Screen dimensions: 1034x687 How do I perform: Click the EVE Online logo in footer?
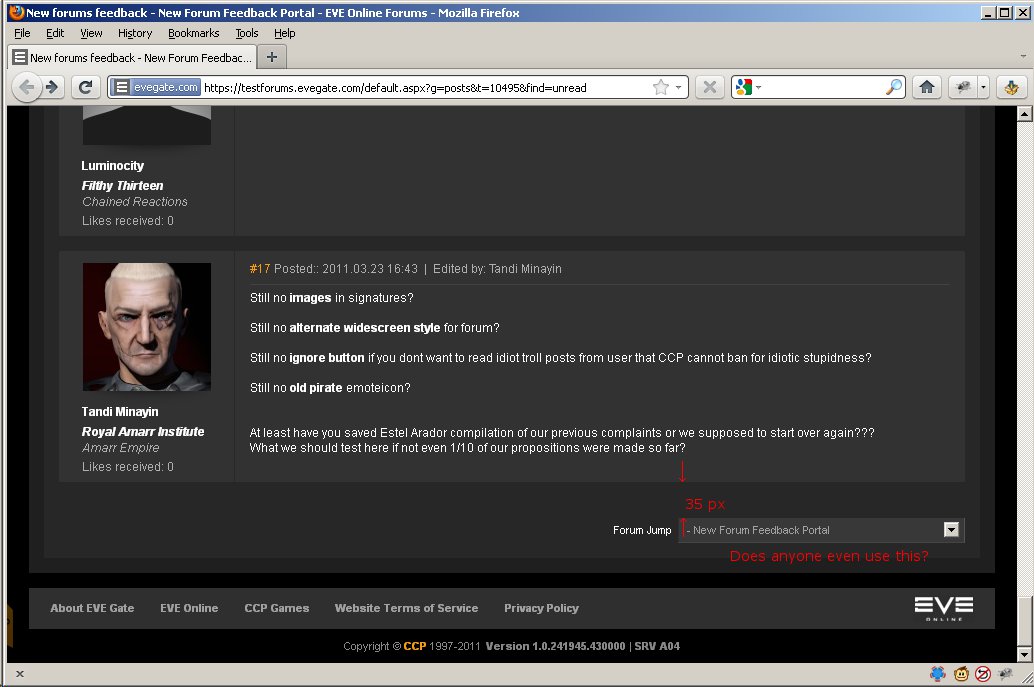[x=944, y=608]
